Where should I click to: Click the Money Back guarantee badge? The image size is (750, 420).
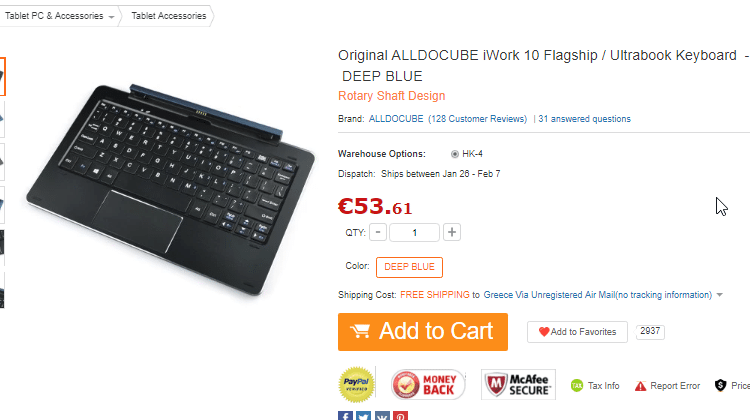[428, 384]
